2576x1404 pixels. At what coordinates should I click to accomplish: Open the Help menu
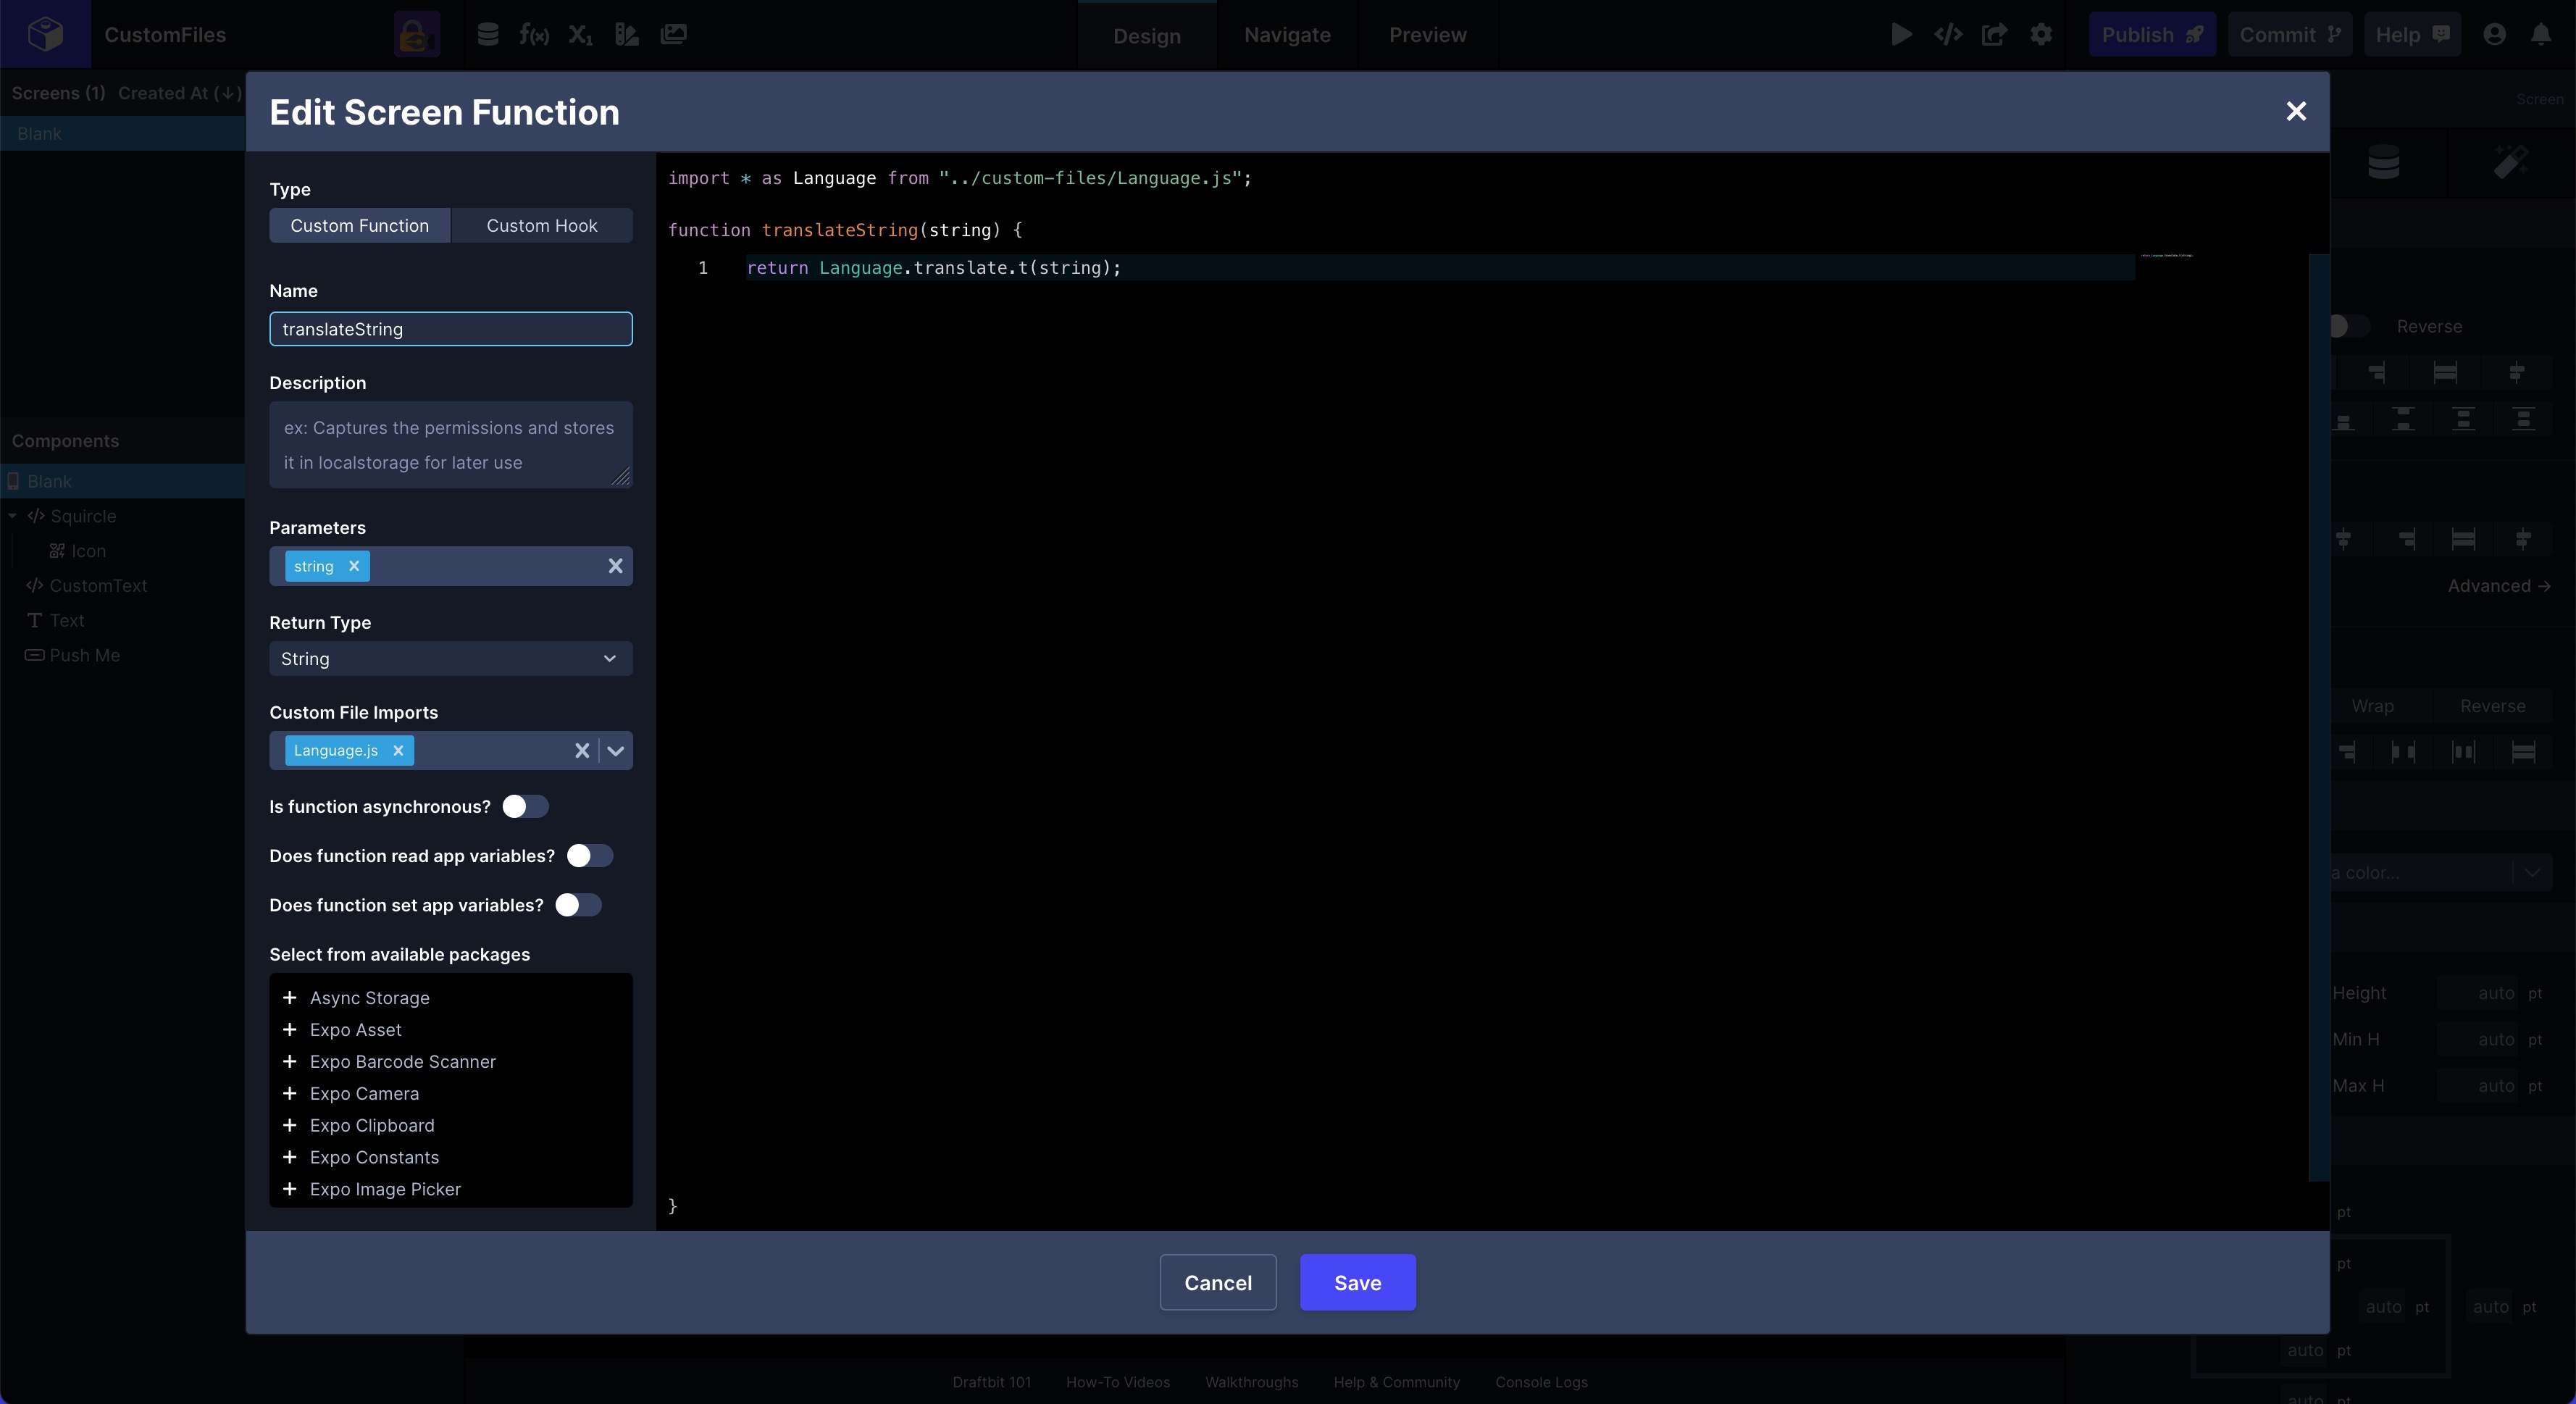pos(2412,35)
